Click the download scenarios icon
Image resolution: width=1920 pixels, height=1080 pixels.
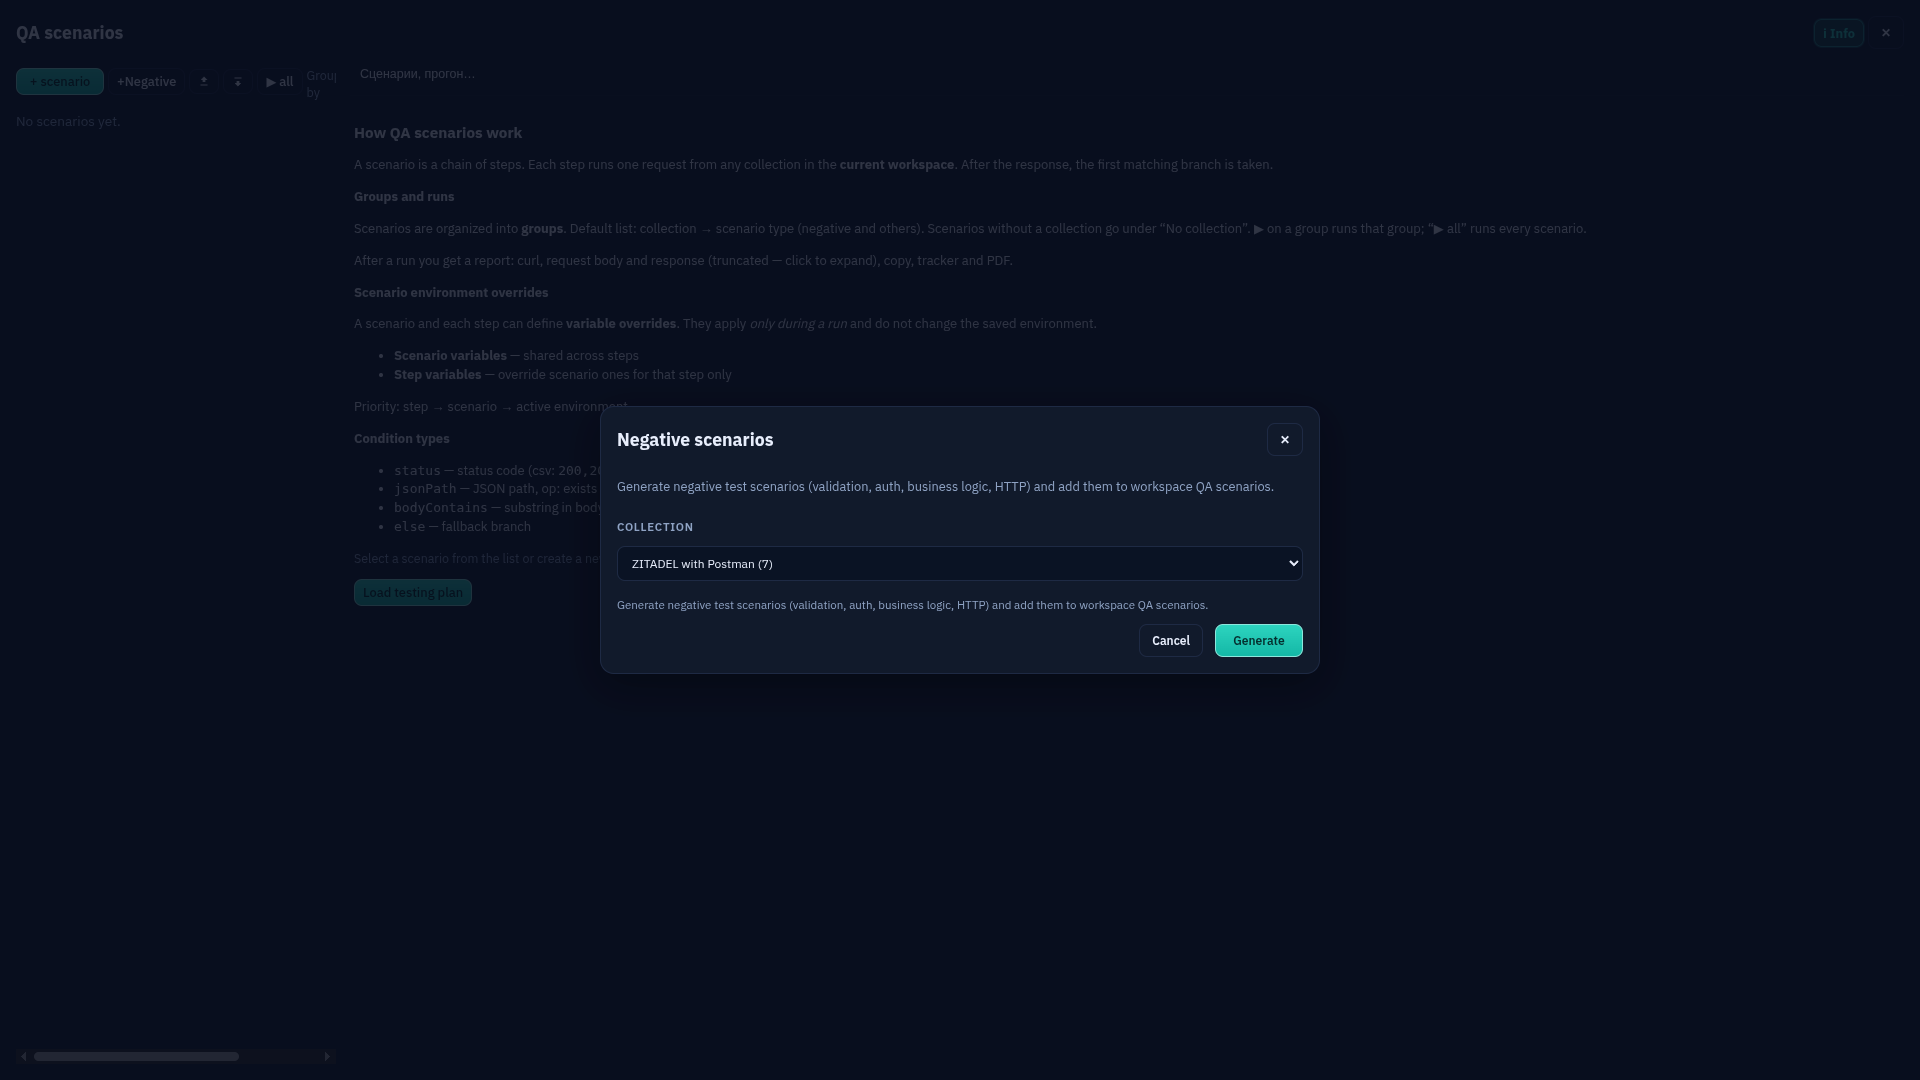[238, 82]
